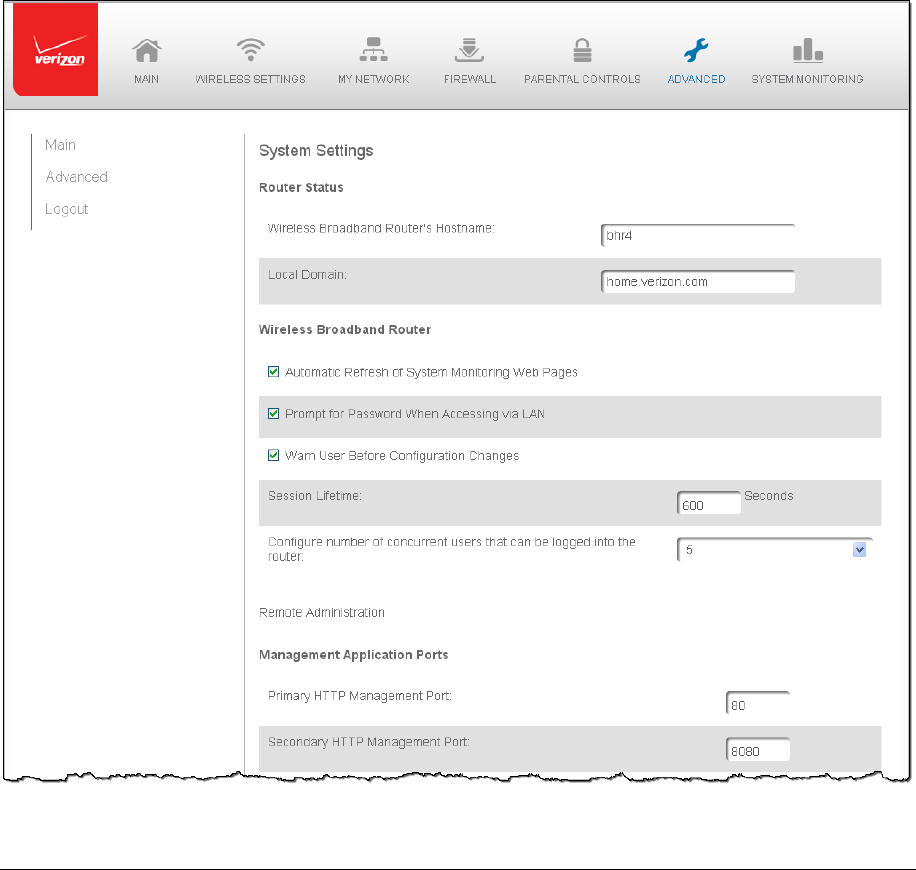Click the Wireless Broadband Router's Hostname label
Screen dimensions: 916x870
point(381,228)
